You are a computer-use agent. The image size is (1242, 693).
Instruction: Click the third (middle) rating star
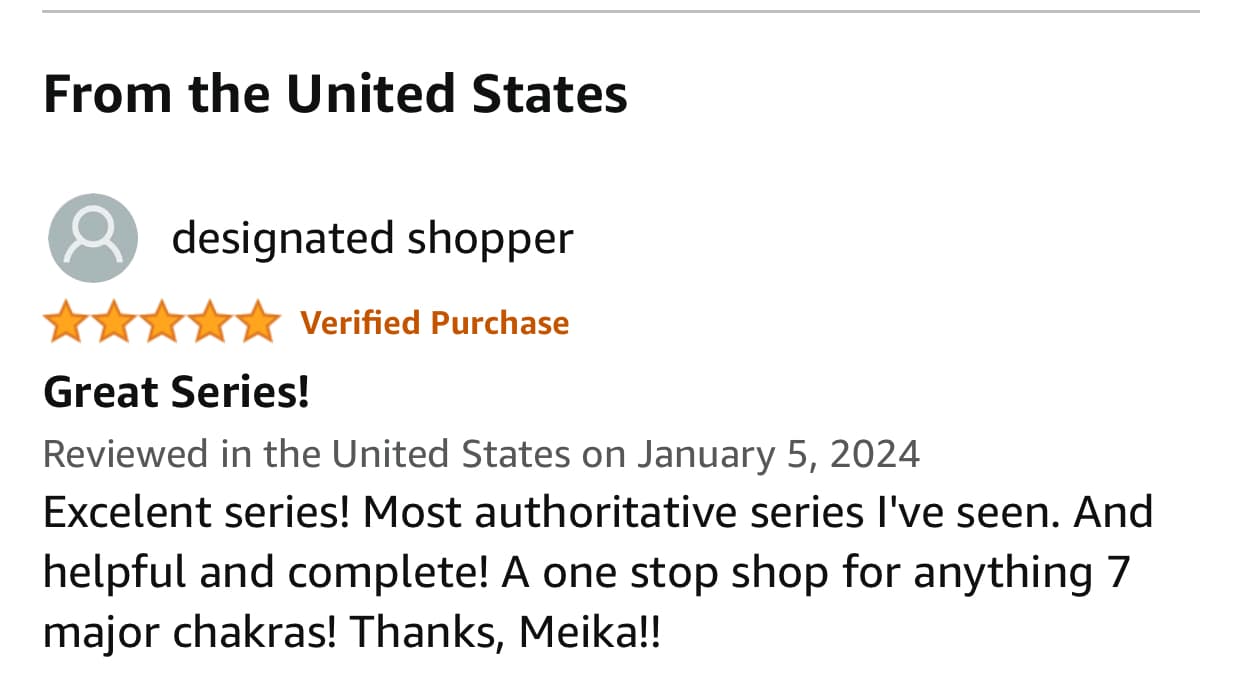click(162, 323)
